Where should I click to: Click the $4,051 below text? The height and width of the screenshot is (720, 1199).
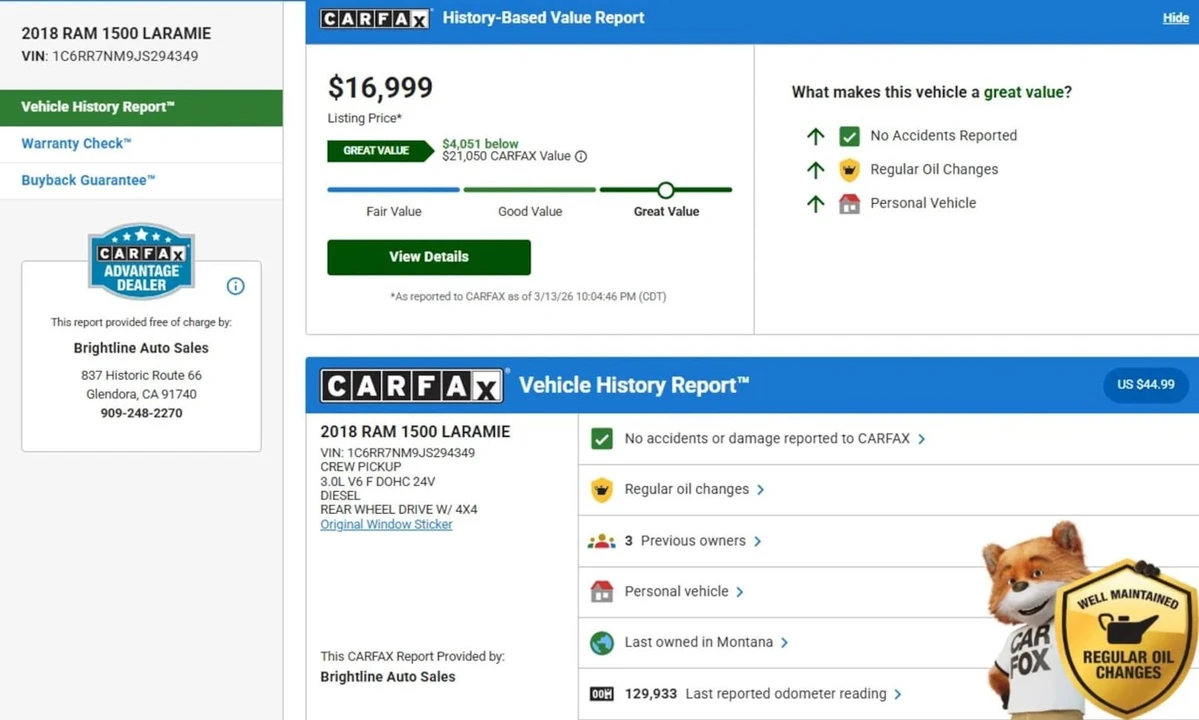pyautogui.click(x=480, y=144)
